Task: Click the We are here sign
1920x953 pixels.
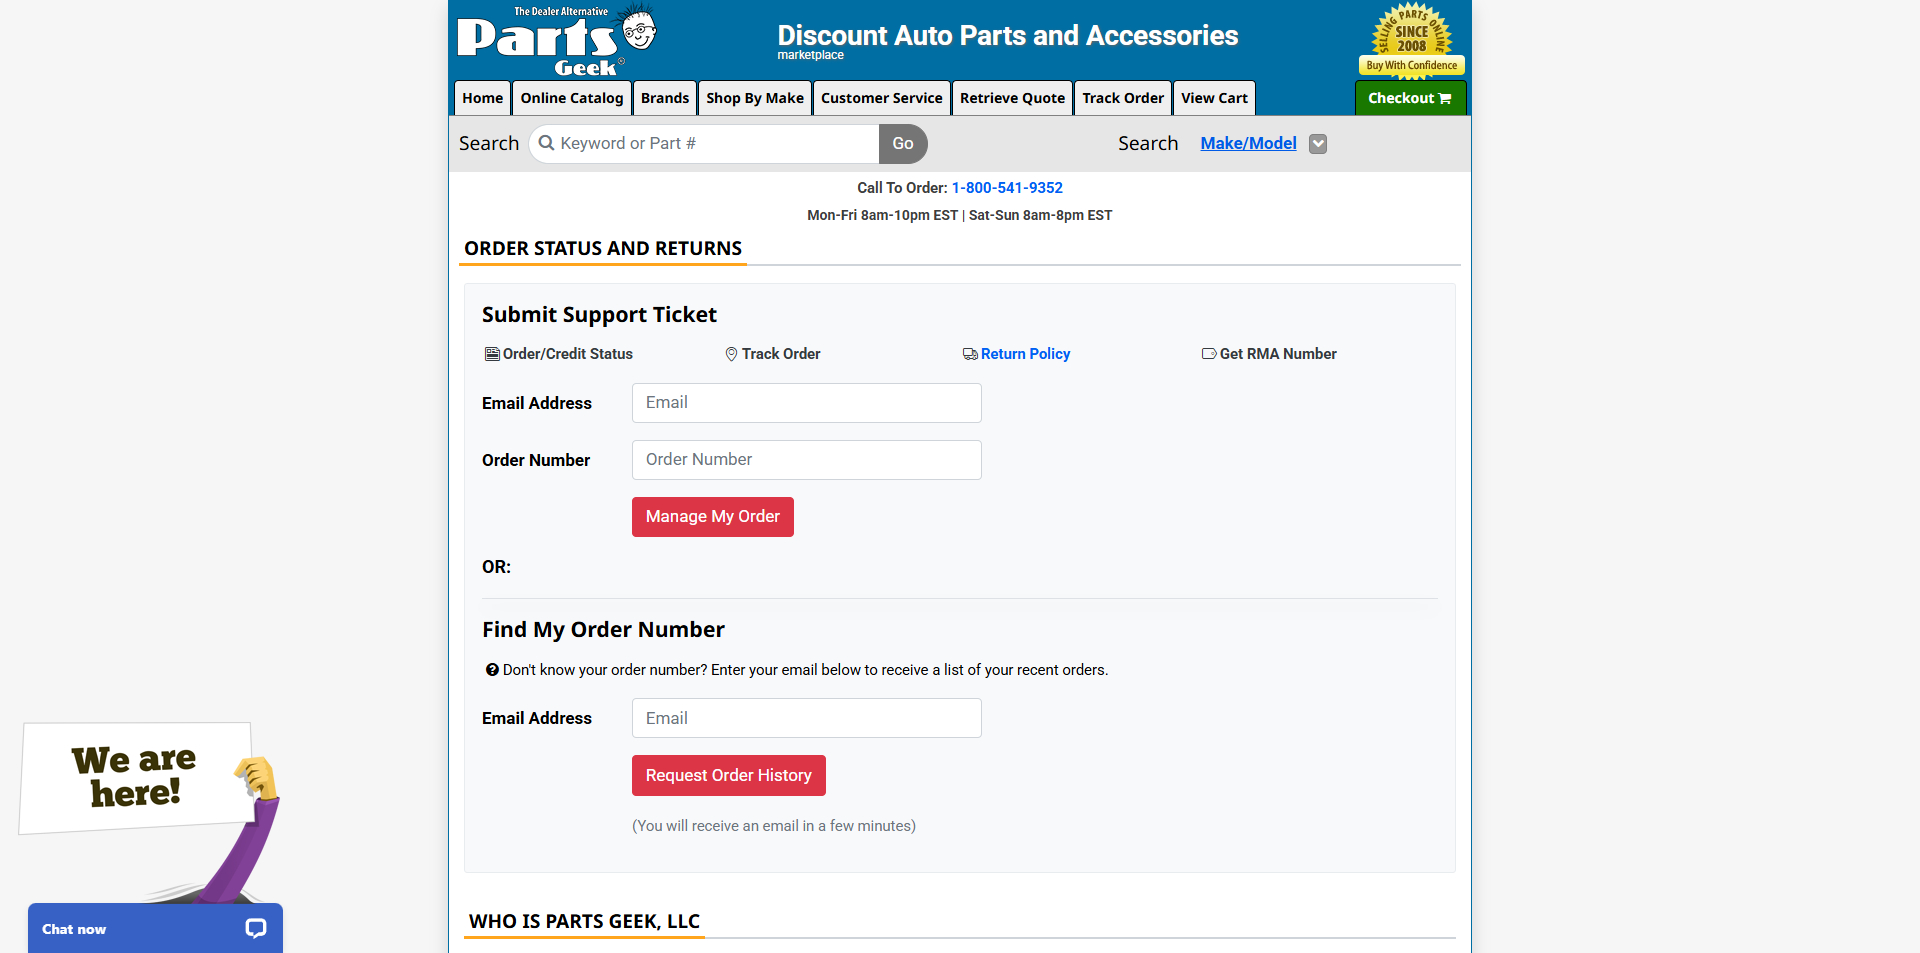Action: pos(135,777)
